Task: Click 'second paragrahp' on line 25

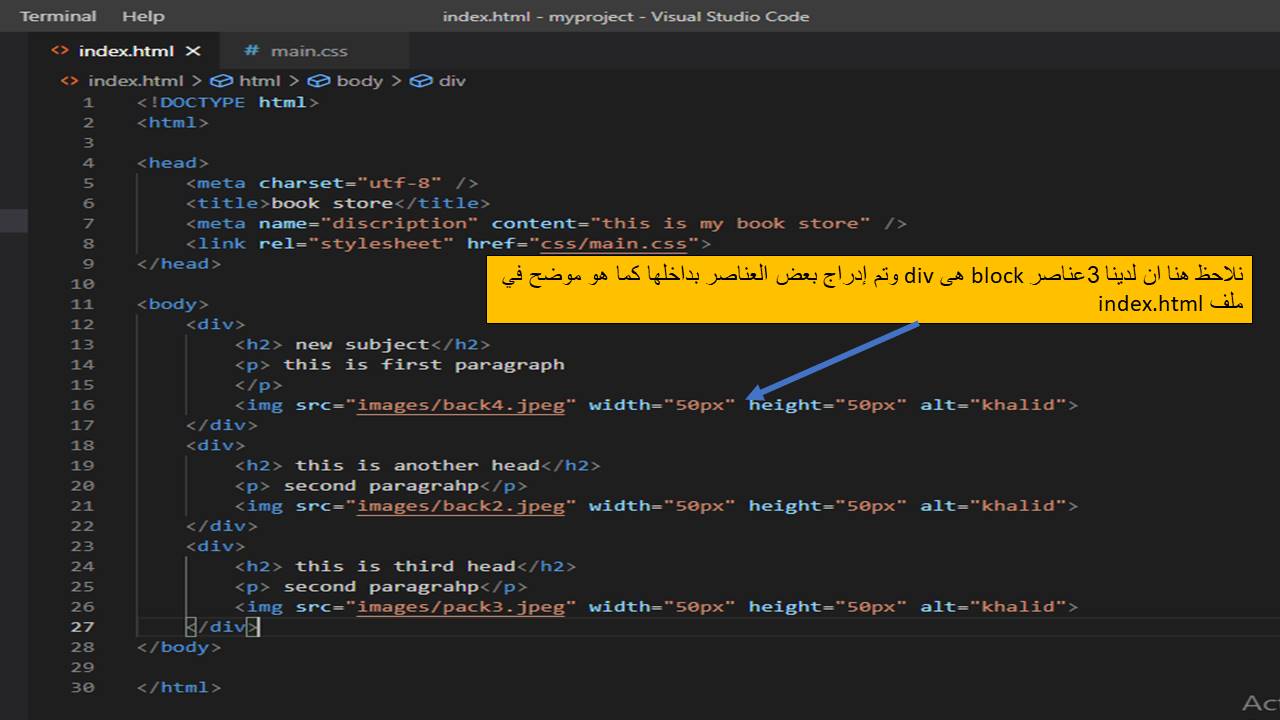Action: click(380, 587)
